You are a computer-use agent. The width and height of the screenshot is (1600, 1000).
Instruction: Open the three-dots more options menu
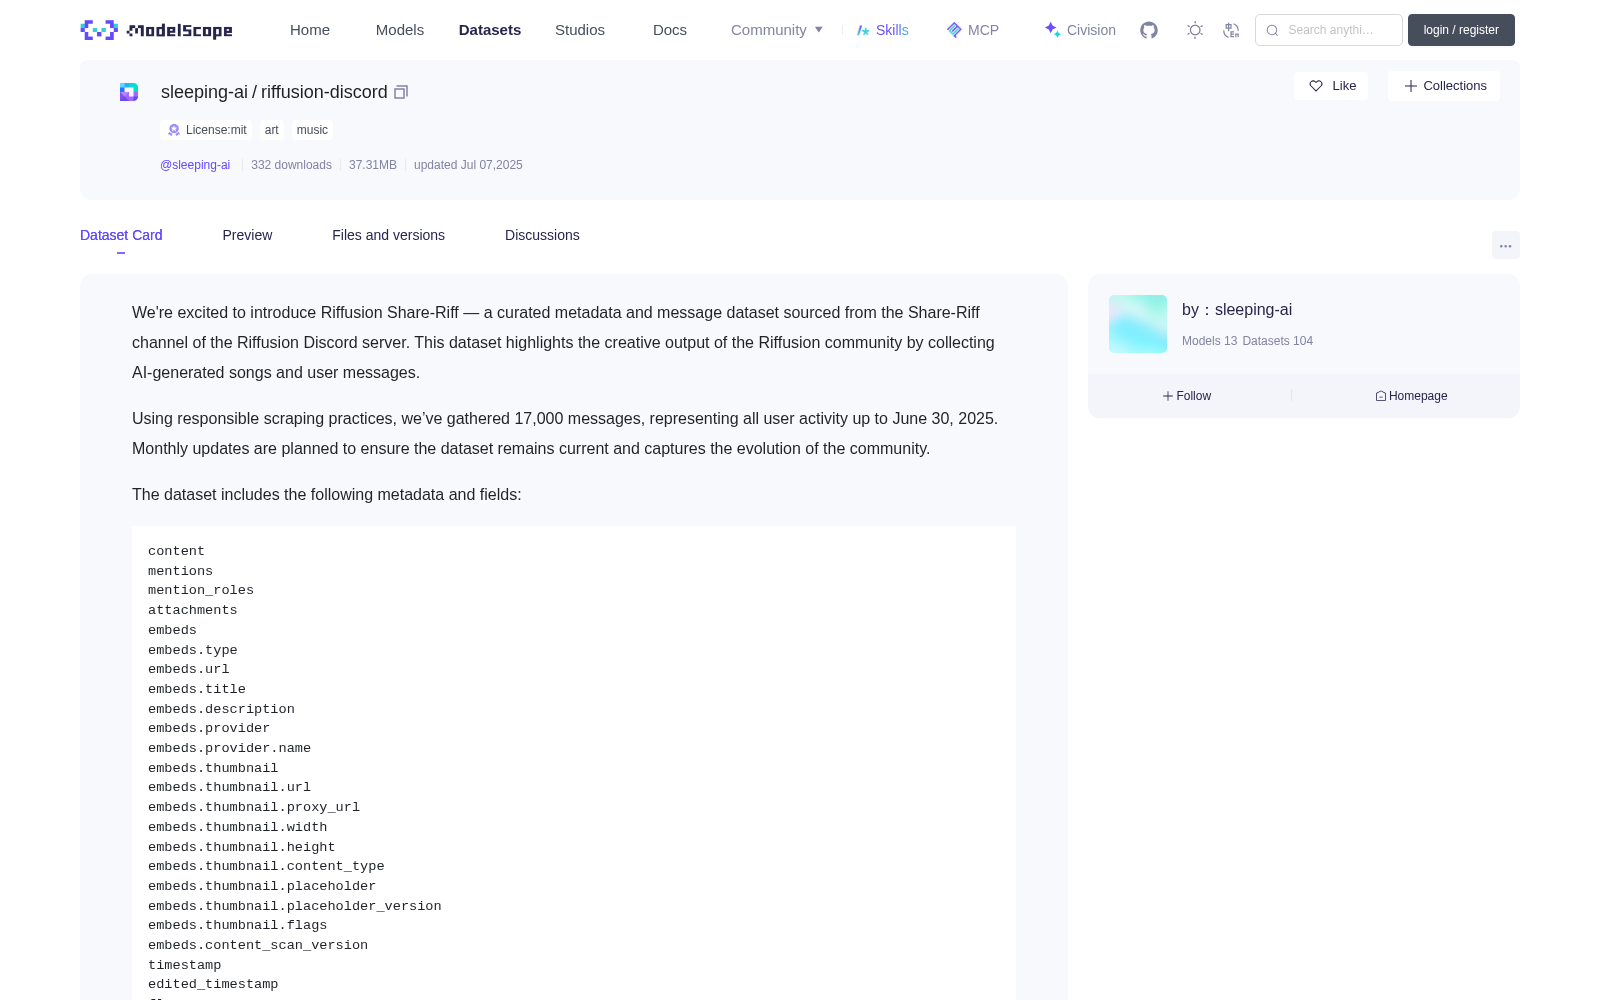point(1505,245)
